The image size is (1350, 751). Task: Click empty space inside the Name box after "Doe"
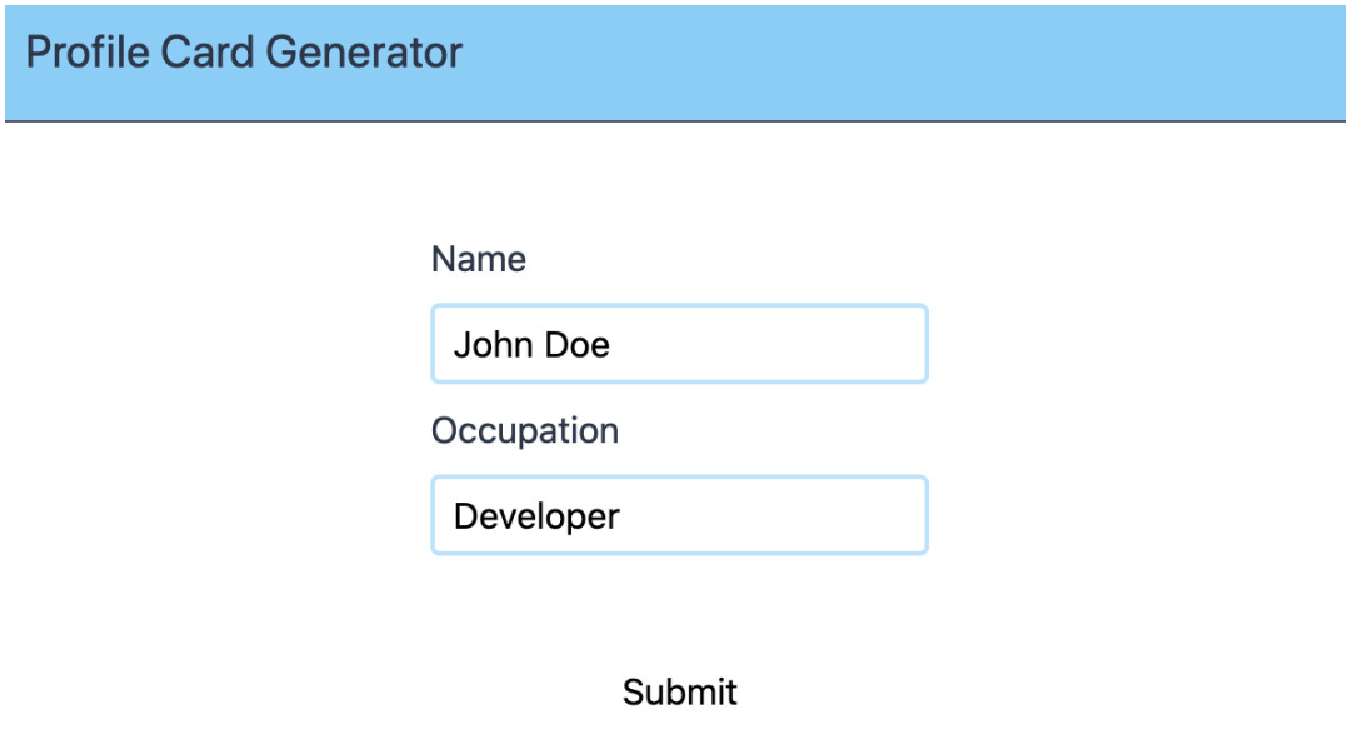[x=770, y=345]
